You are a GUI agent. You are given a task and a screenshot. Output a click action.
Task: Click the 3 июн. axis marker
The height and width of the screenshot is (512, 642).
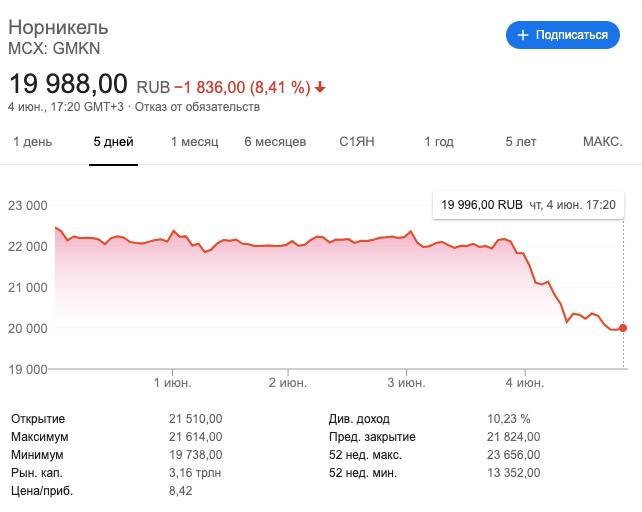click(x=407, y=383)
